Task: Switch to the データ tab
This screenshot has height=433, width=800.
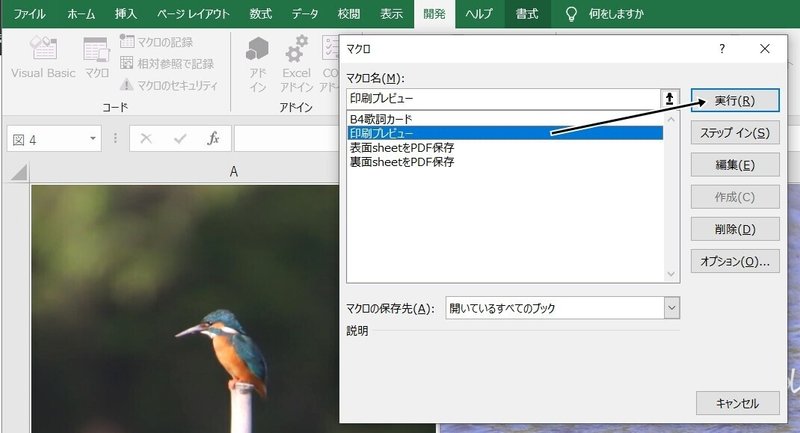Action: coord(305,14)
